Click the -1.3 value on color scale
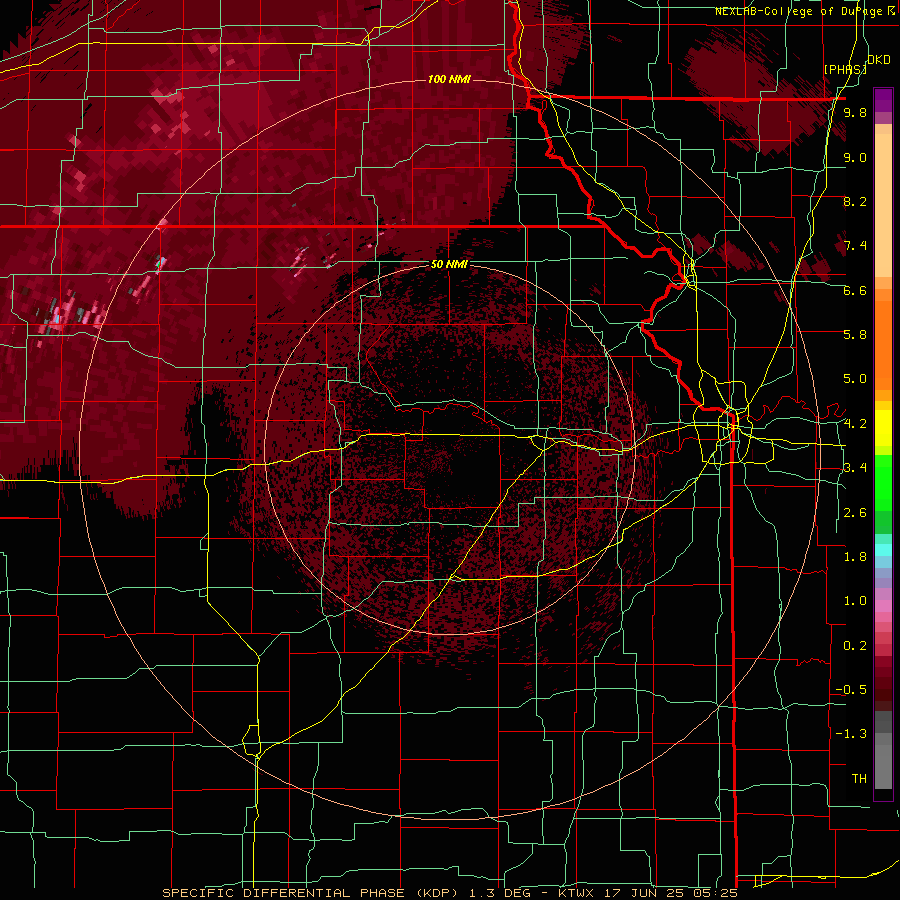 (851, 734)
